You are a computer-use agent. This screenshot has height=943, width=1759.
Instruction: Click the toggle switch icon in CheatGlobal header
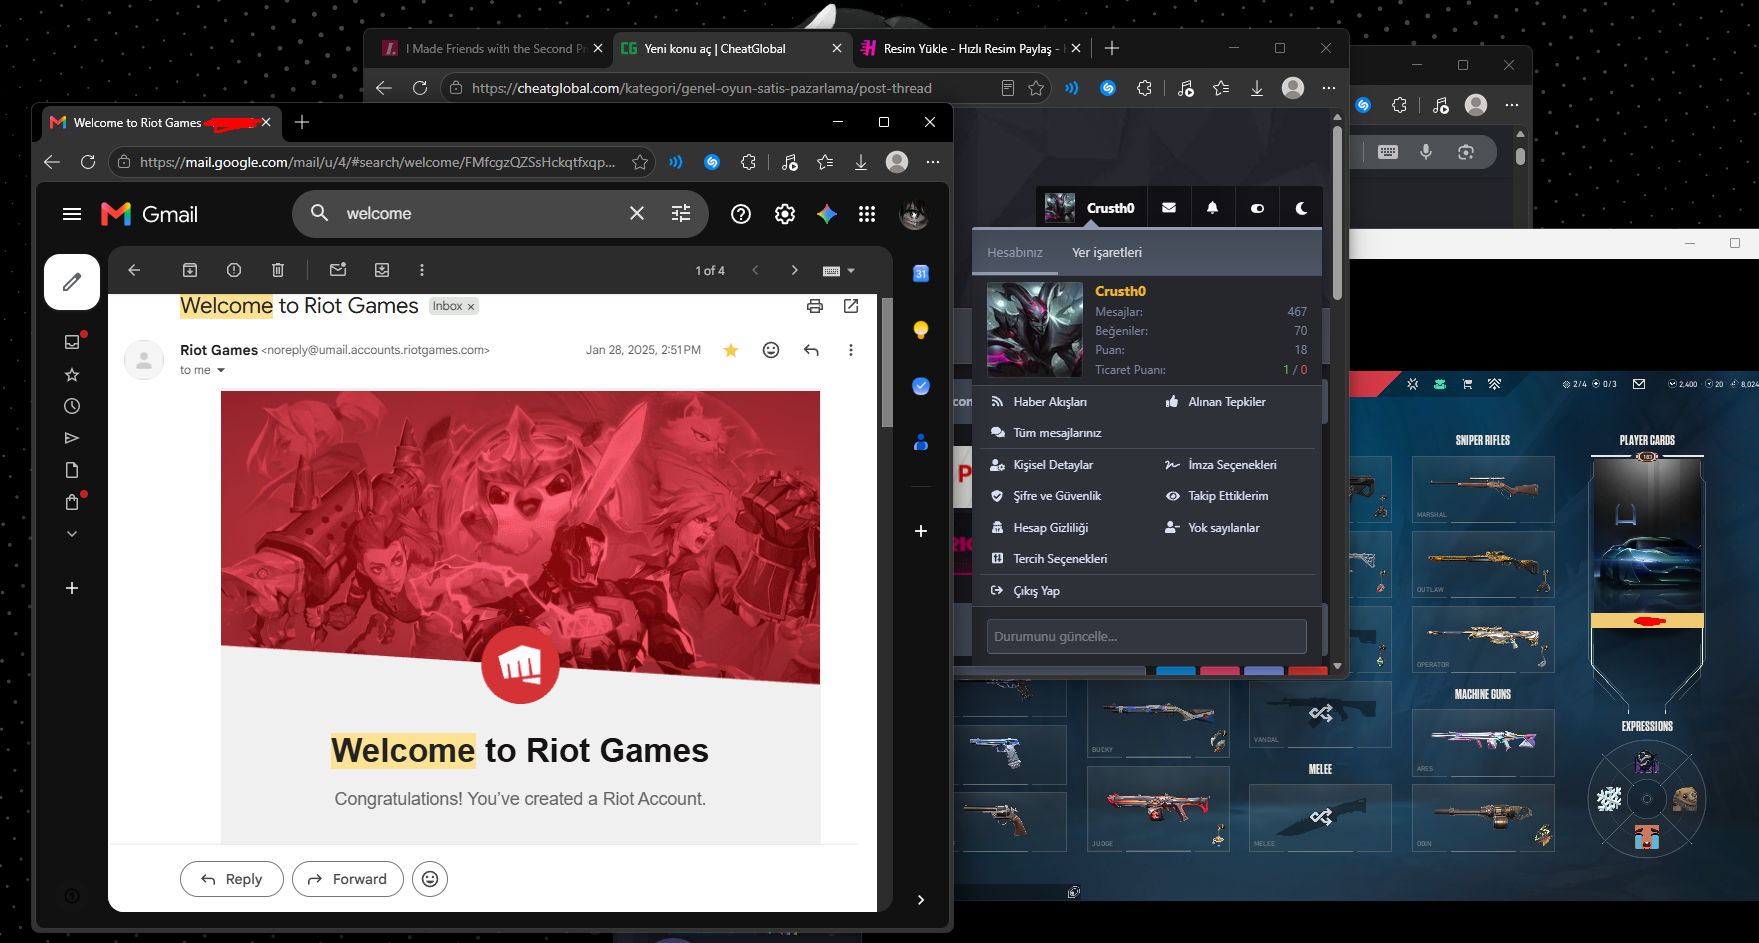pyautogui.click(x=1257, y=208)
